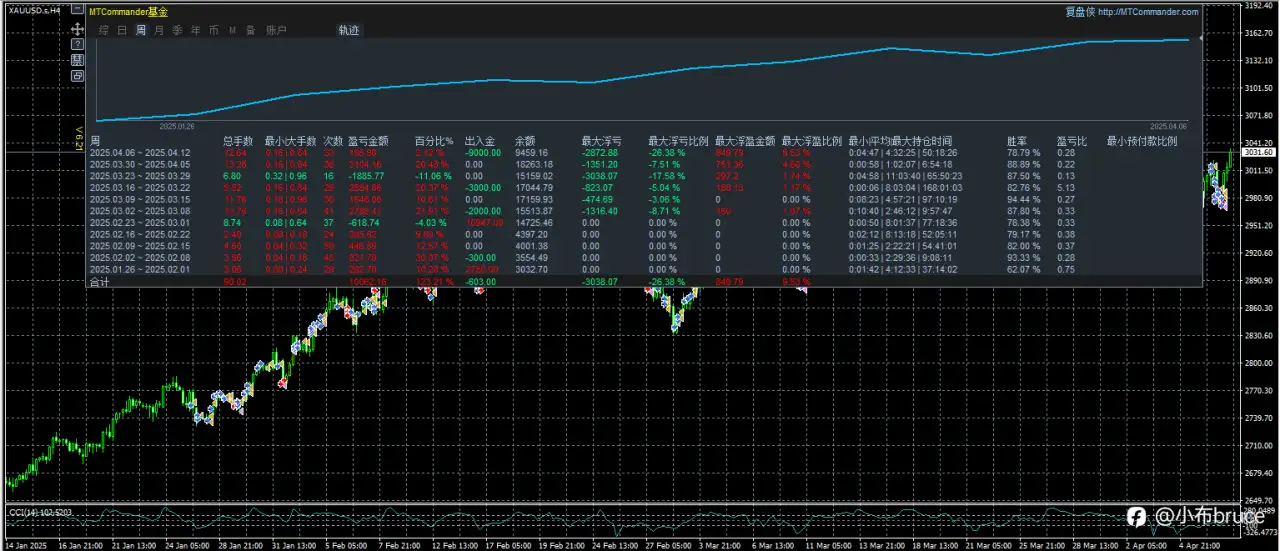Open the MTCommander.com link

pos(1148,12)
